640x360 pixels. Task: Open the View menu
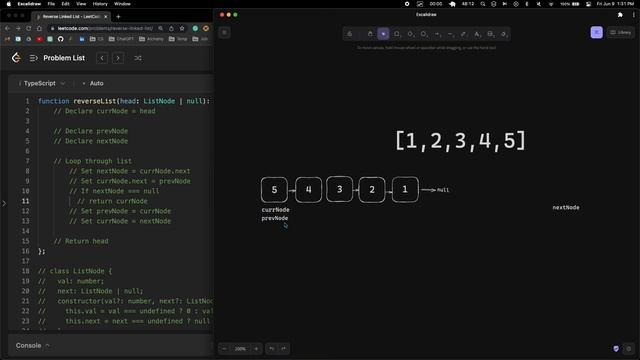[x=81, y=4]
